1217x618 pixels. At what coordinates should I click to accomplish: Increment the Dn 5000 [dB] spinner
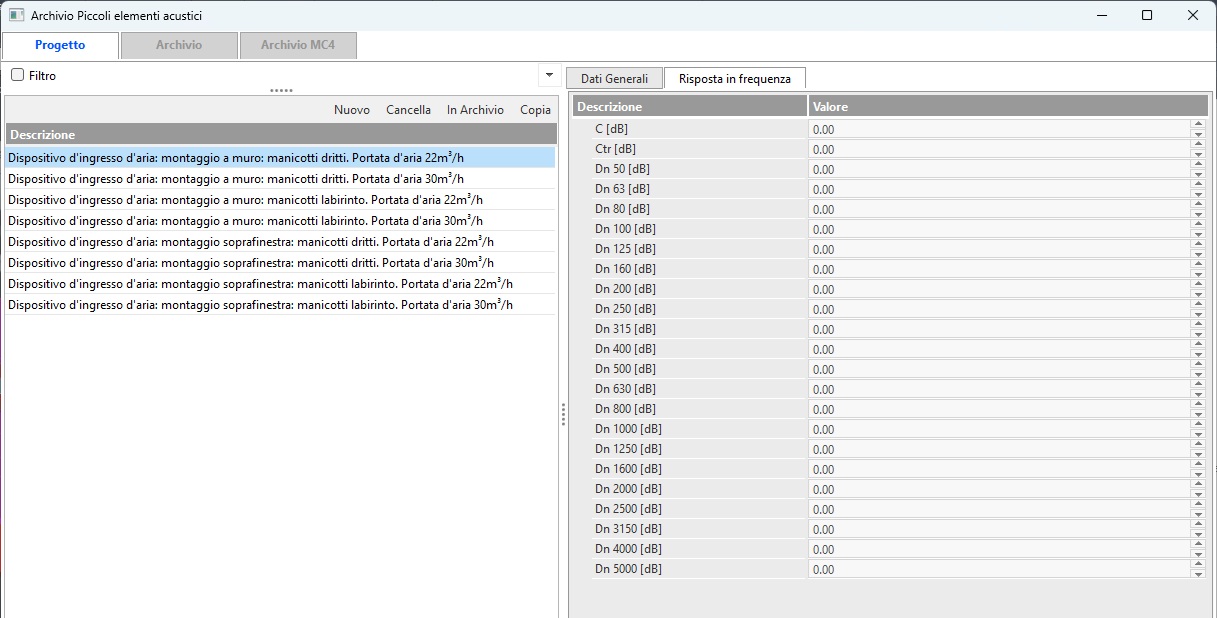(1198, 565)
